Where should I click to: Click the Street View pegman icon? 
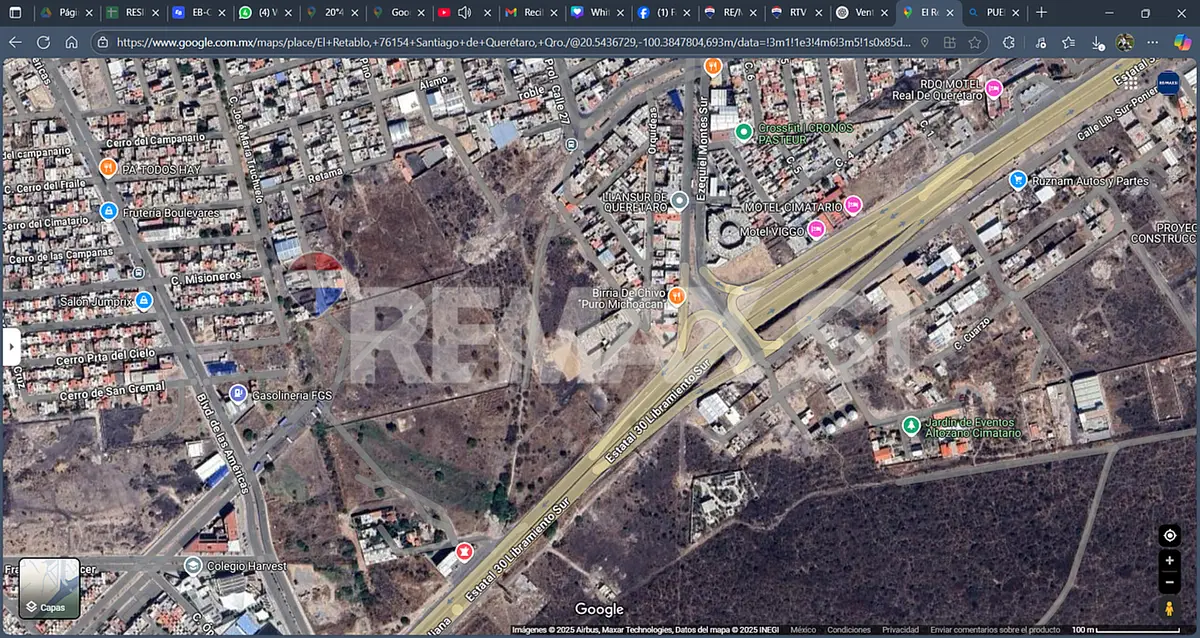(x=1170, y=608)
